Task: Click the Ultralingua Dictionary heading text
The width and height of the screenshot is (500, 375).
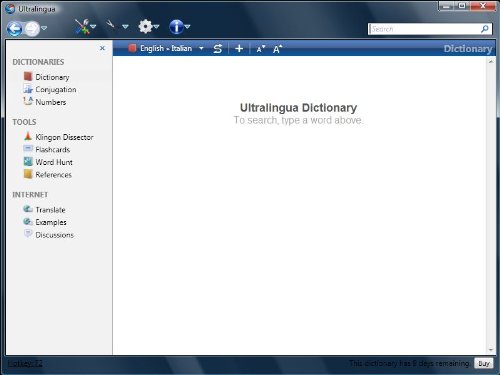Action: [298, 108]
